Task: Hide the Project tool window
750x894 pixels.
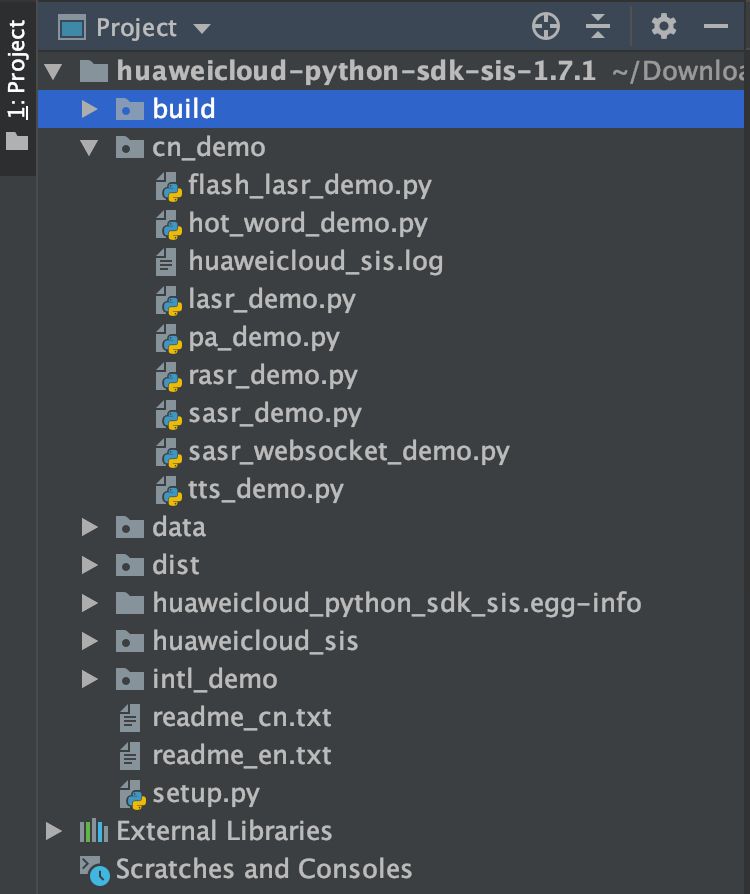Action: pos(715,27)
